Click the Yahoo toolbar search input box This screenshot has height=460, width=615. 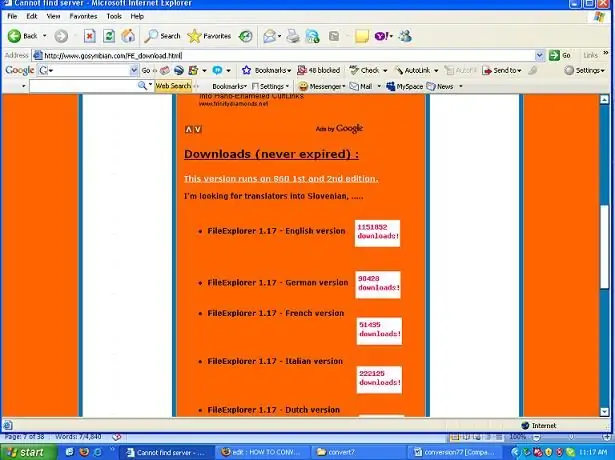[83, 86]
